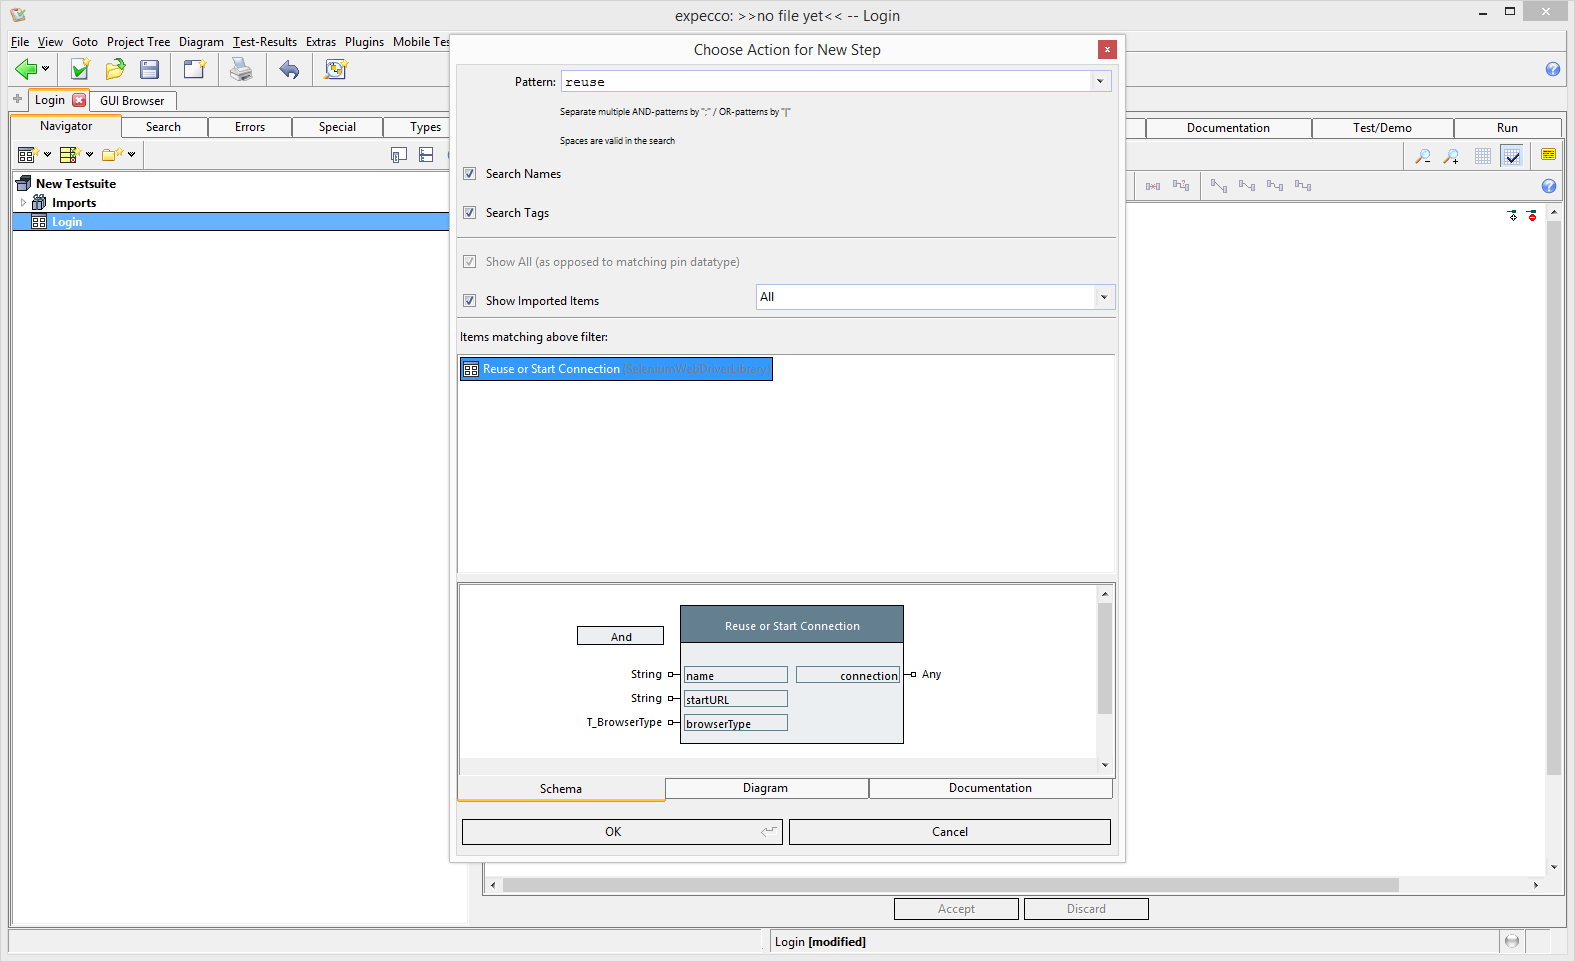
Task: Click the blue undo arrow icon
Action: click(289, 69)
